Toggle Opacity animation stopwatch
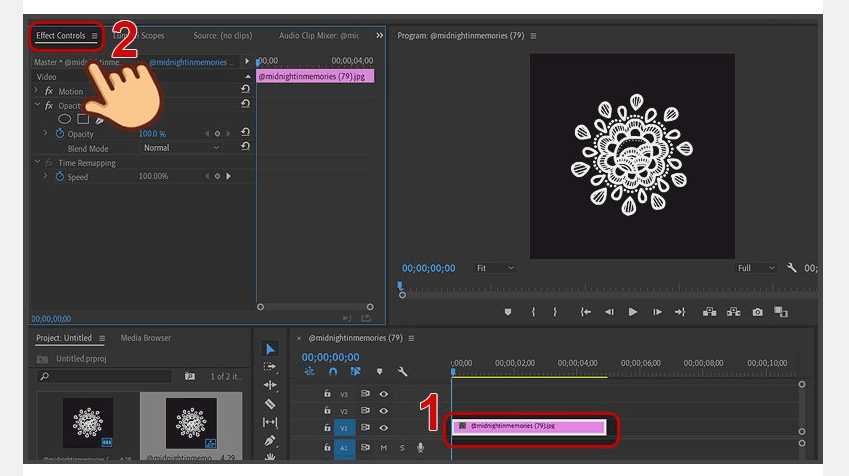Image resolution: width=849 pixels, height=476 pixels. click(x=60, y=133)
